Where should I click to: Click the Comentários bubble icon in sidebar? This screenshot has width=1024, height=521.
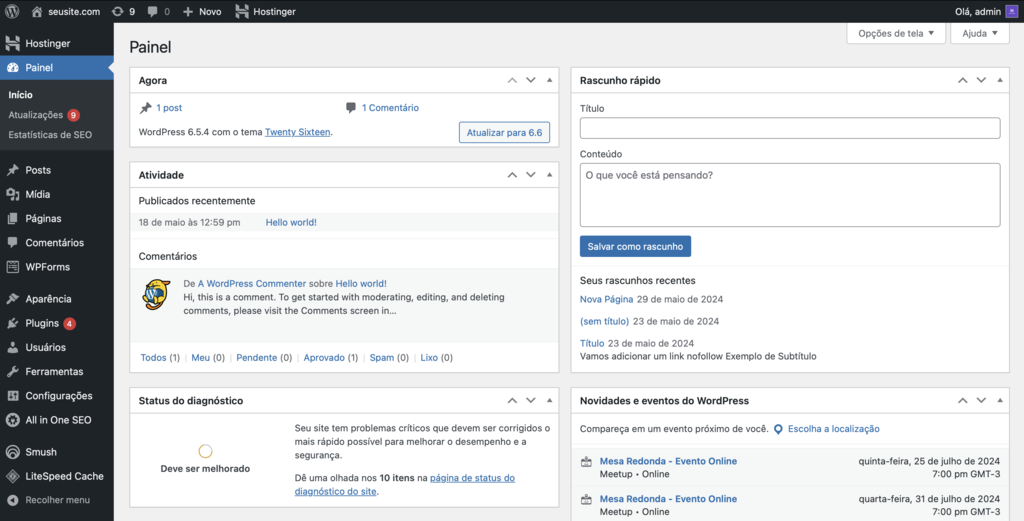tap(12, 242)
